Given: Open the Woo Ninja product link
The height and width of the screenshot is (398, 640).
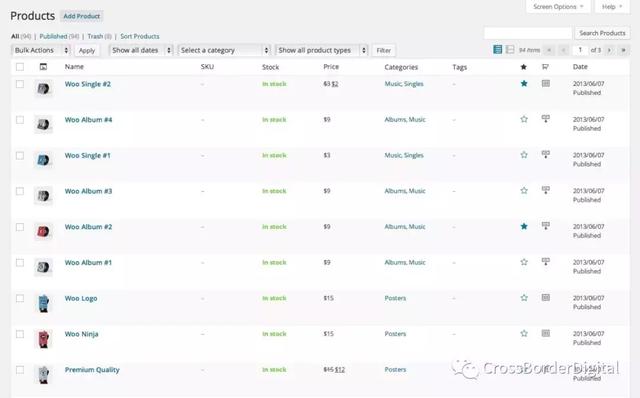Looking at the screenshot, I should point(81,334).
